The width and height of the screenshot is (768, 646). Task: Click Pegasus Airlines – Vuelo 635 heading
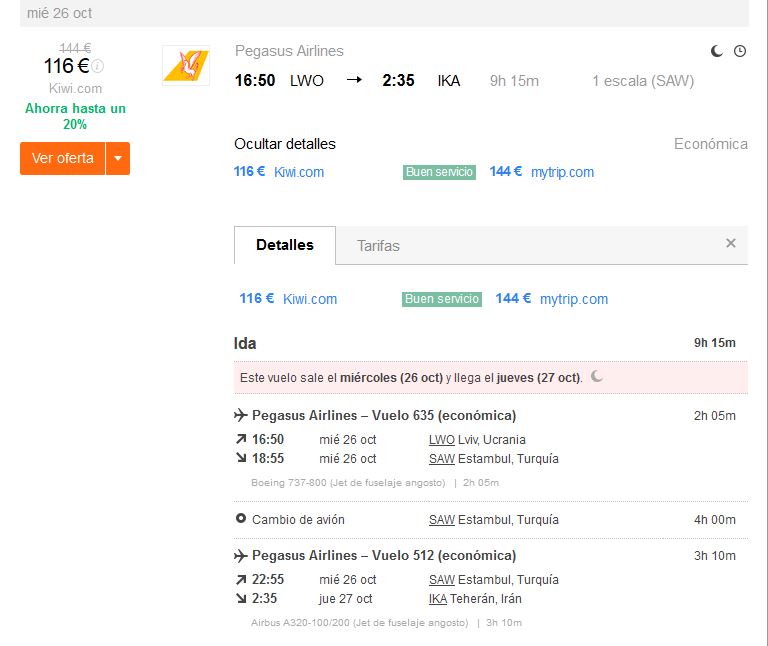(384, 415)
